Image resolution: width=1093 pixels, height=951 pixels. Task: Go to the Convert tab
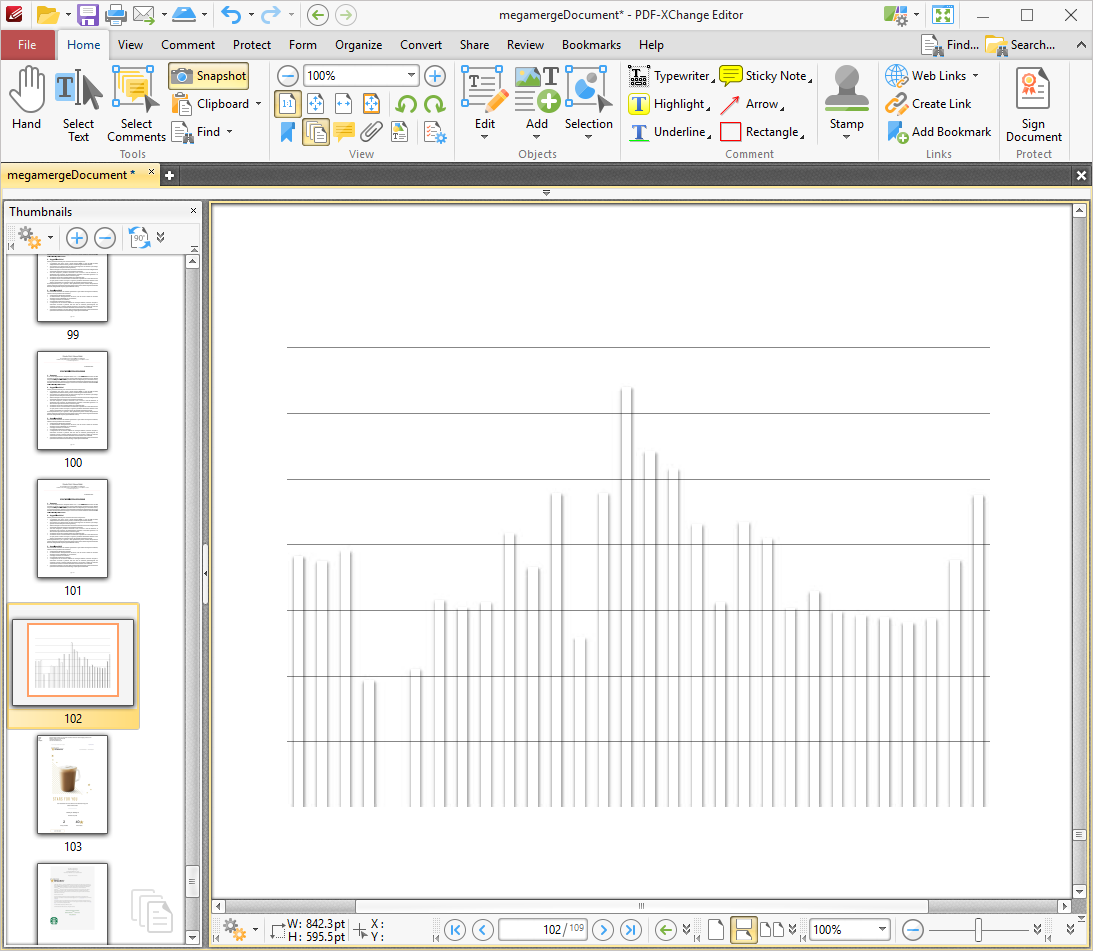tap(420, 45)
